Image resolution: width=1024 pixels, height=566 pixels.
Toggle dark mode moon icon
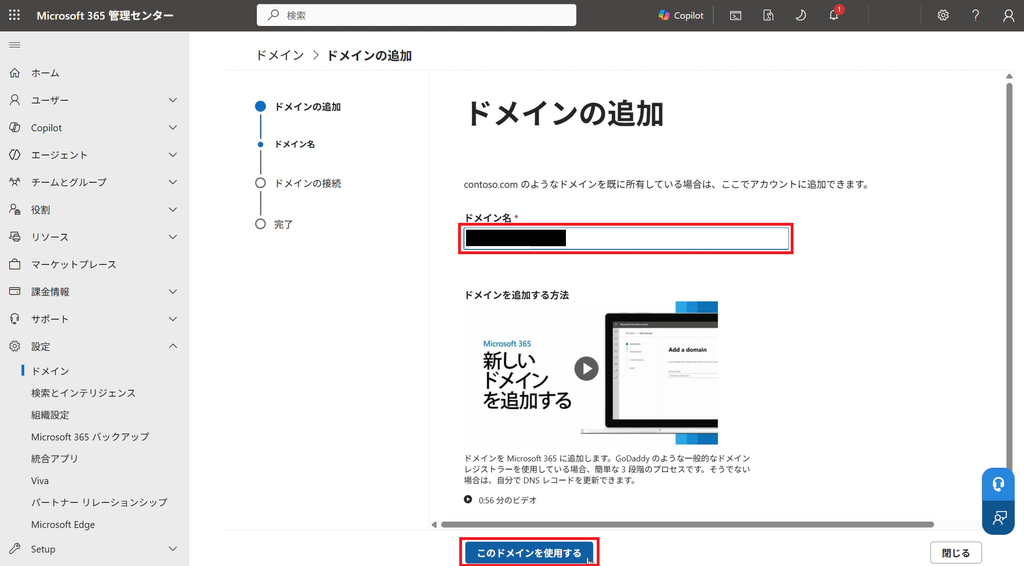801,15
